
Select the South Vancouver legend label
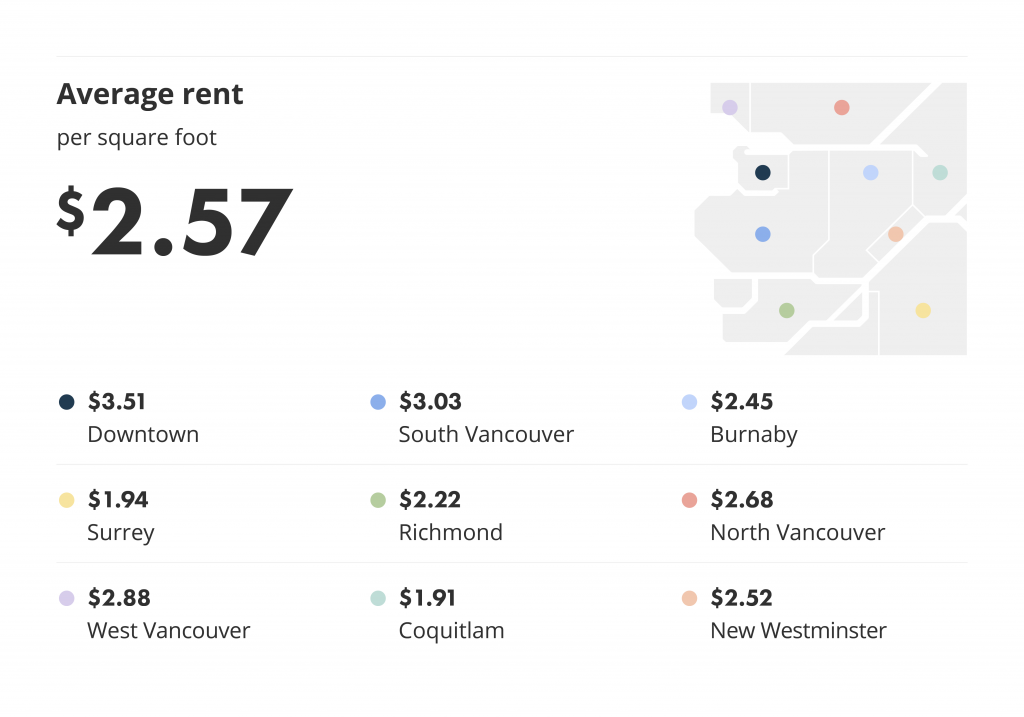tap(486, 434)
